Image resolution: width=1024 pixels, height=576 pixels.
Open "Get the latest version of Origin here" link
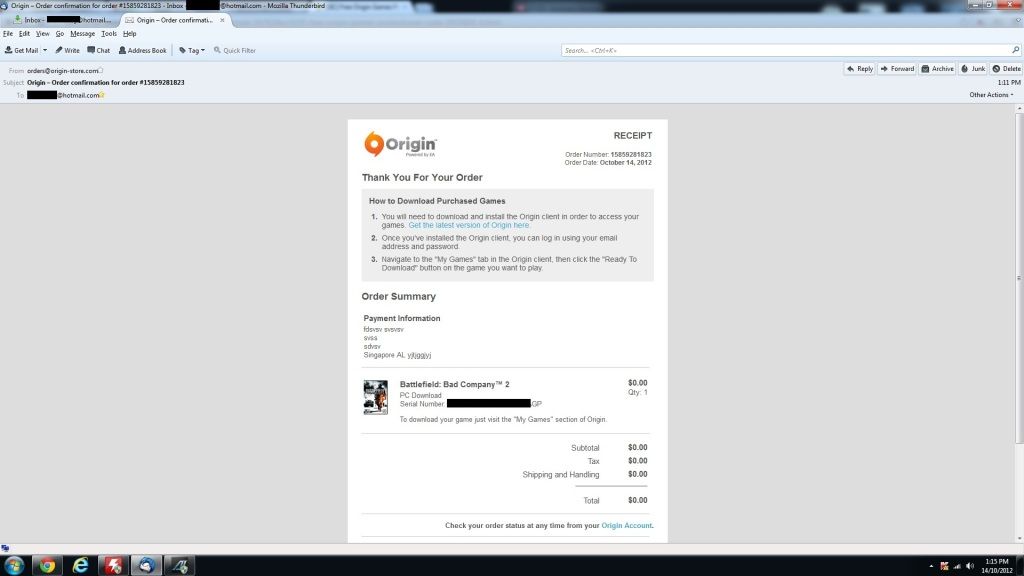tap(469, 225)
